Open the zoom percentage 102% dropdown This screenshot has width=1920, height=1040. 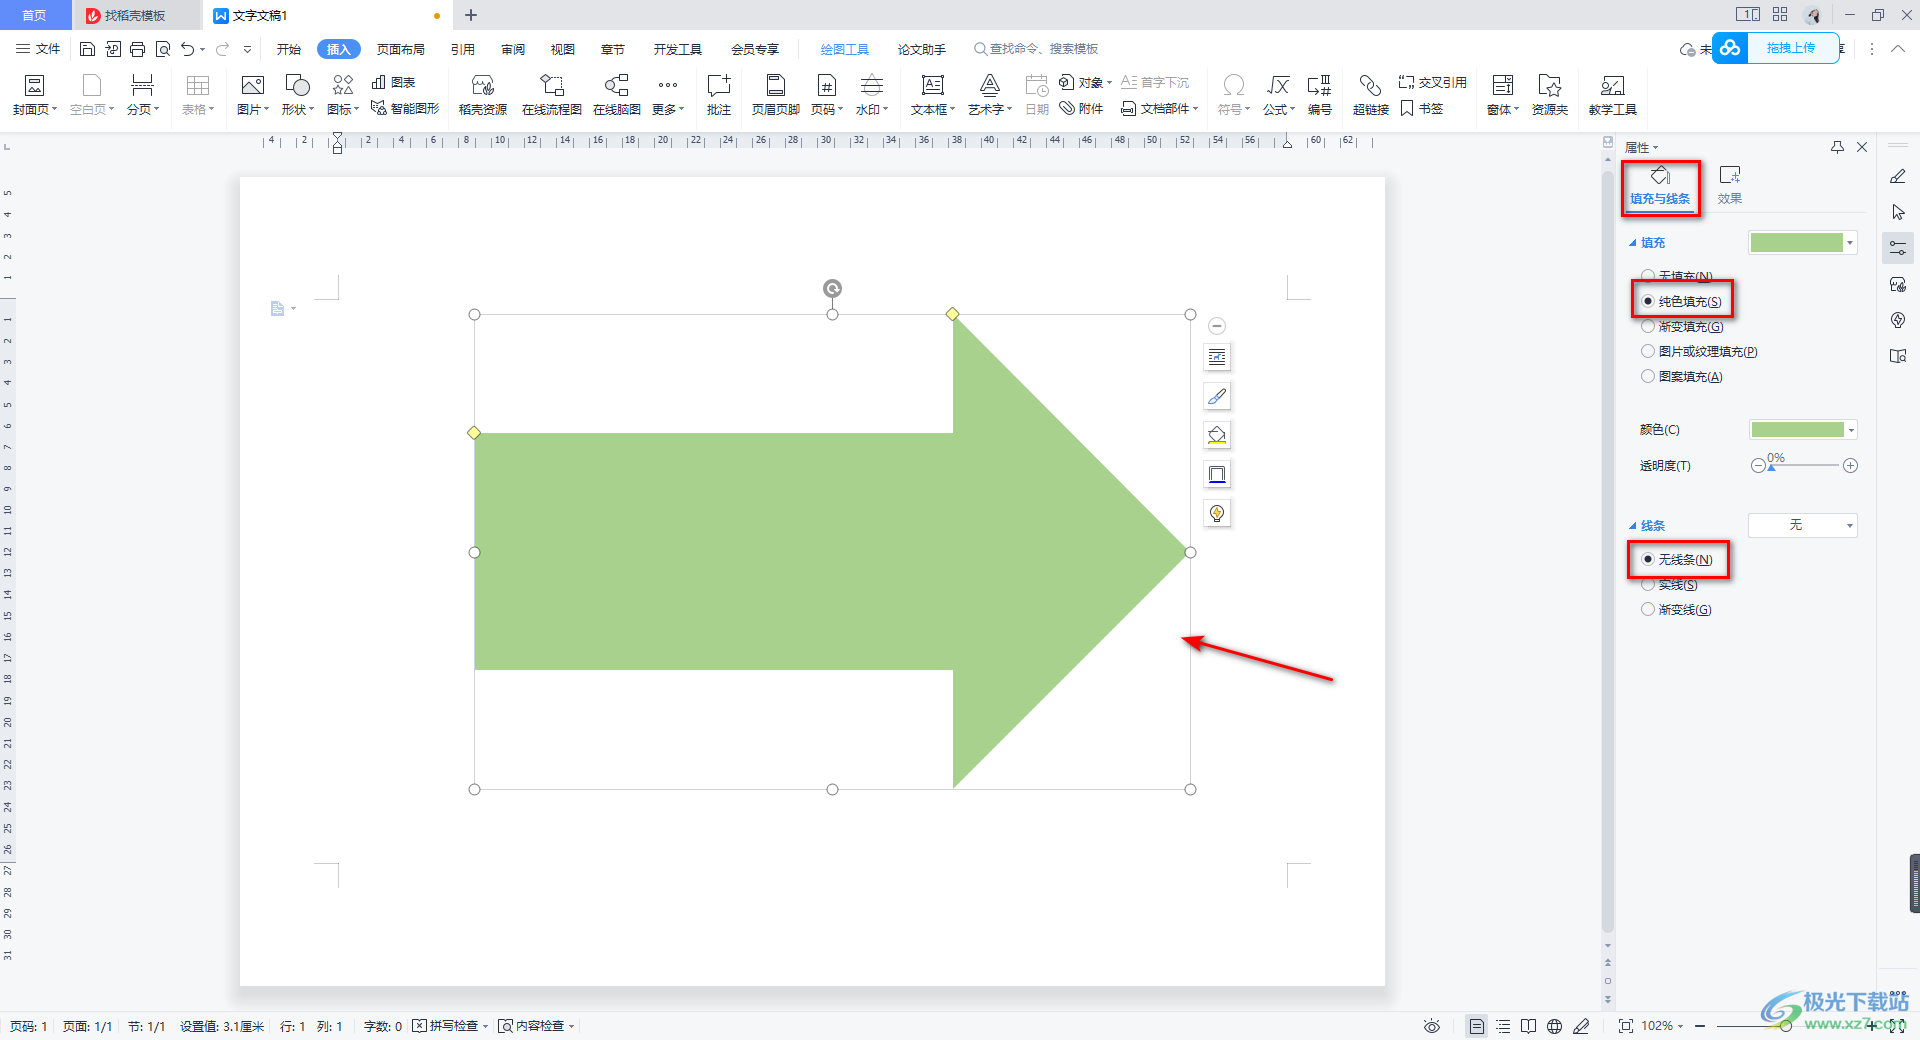point(1662,1026)
